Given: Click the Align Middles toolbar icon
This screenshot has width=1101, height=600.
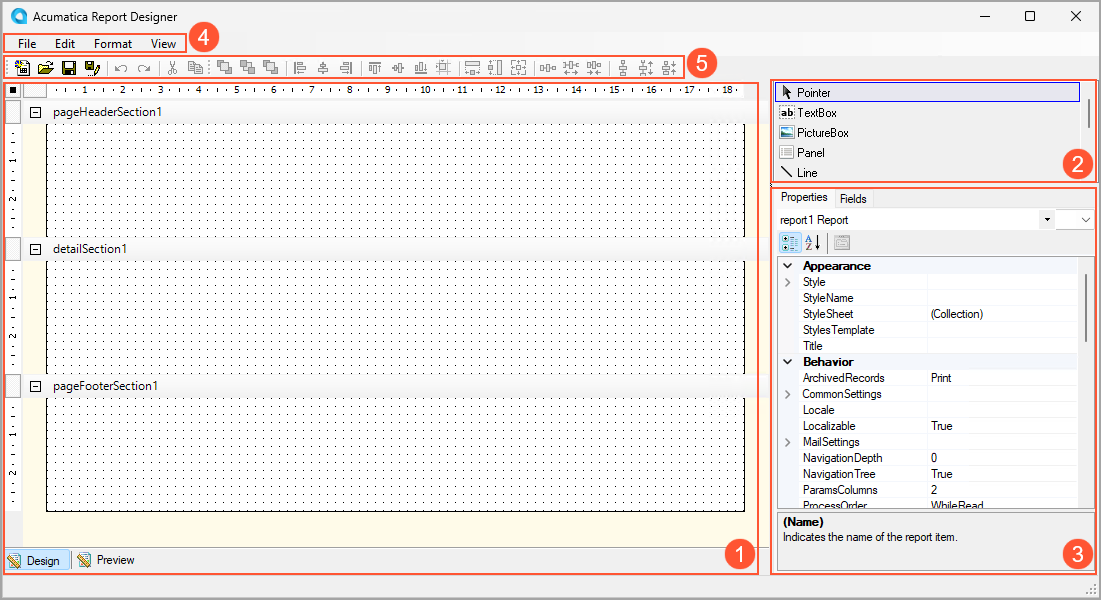Looking at the screenshot, I should pyautogui.click(x=398, y=67).
